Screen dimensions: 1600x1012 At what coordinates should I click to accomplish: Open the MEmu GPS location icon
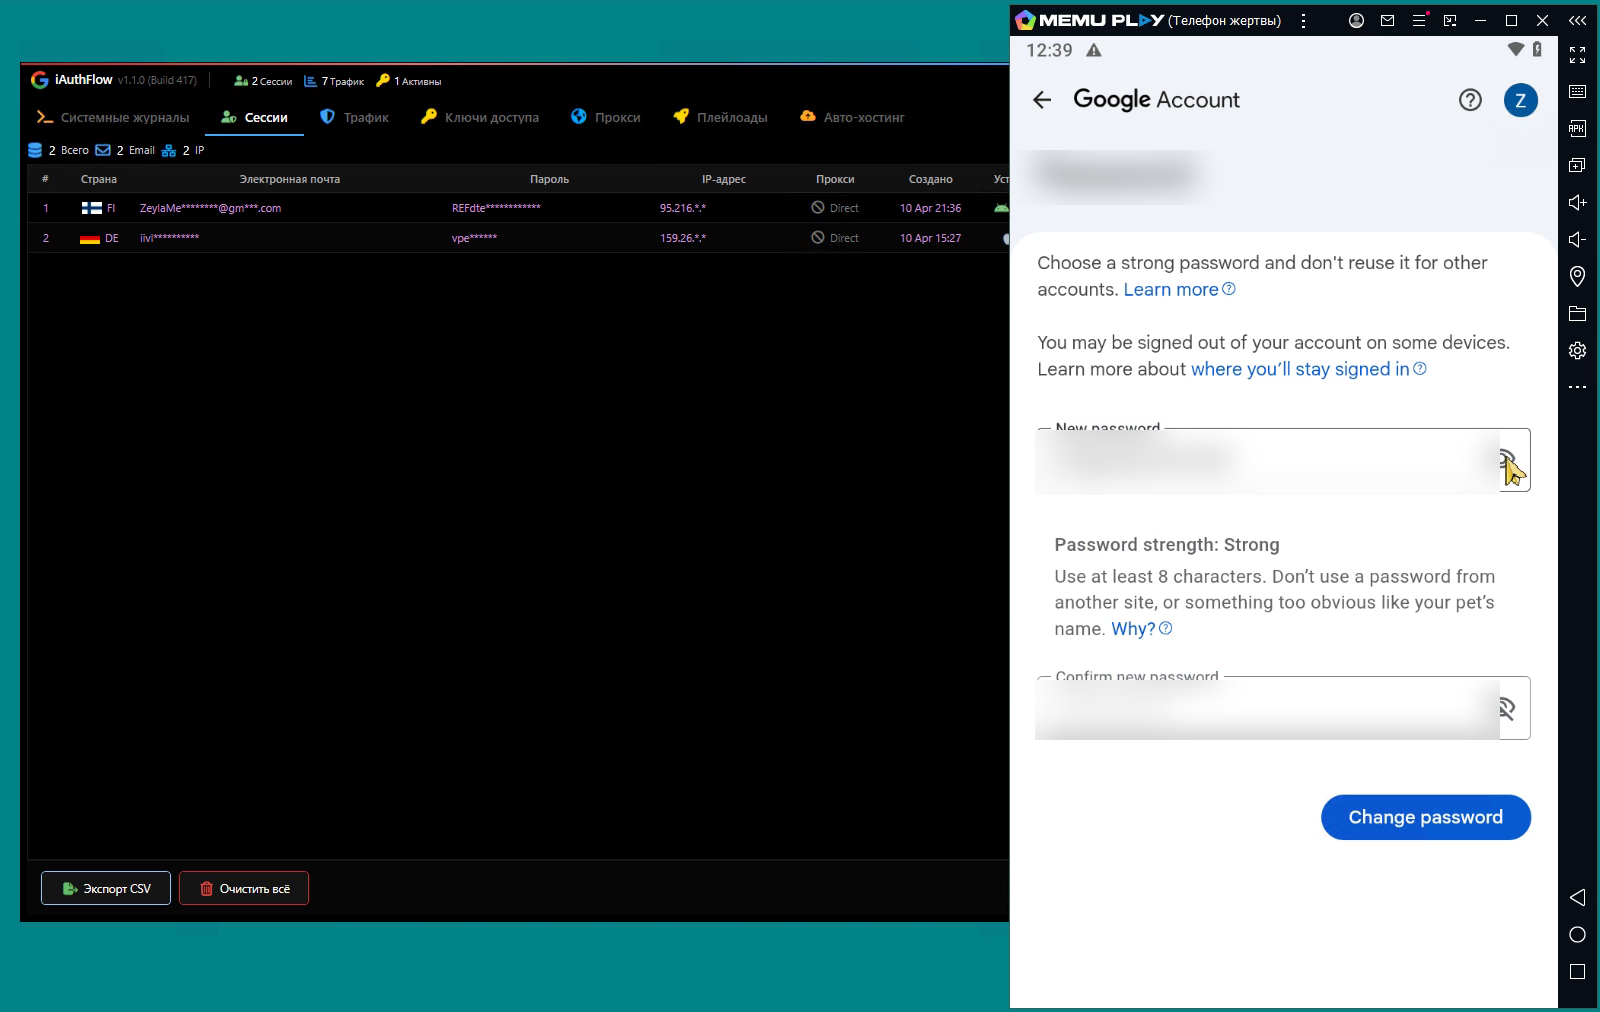[x=1577, y=276]
